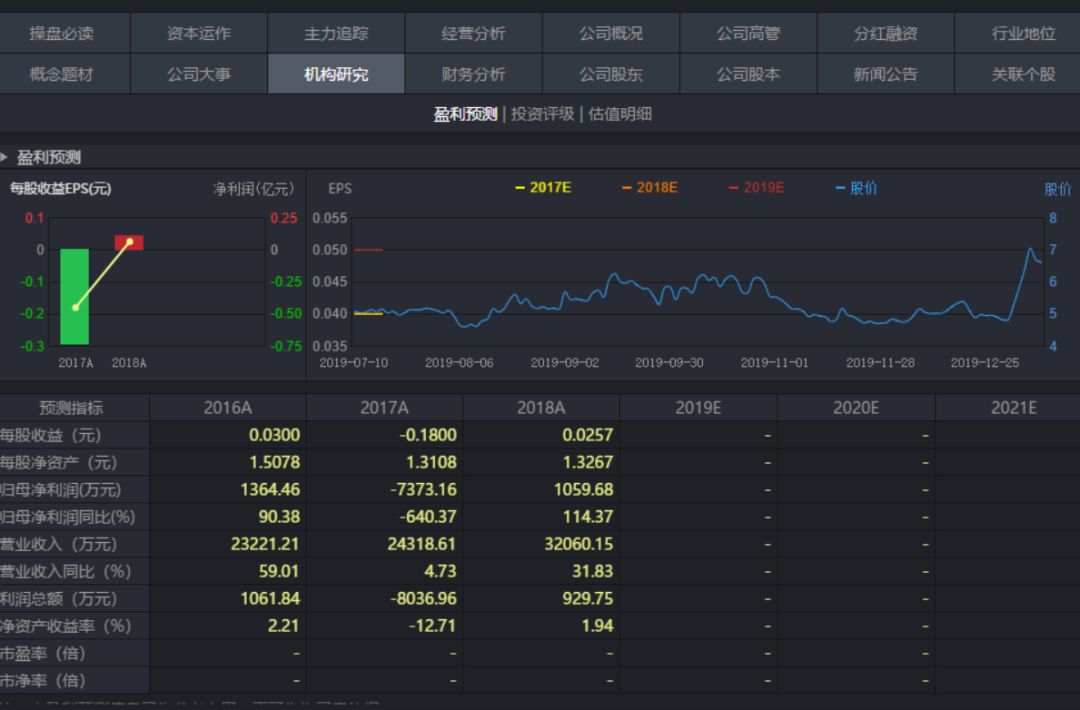Toggle the 2019E legend series
The width and height of the screenshot is (1080, 710).
click(x=756, y=188)
